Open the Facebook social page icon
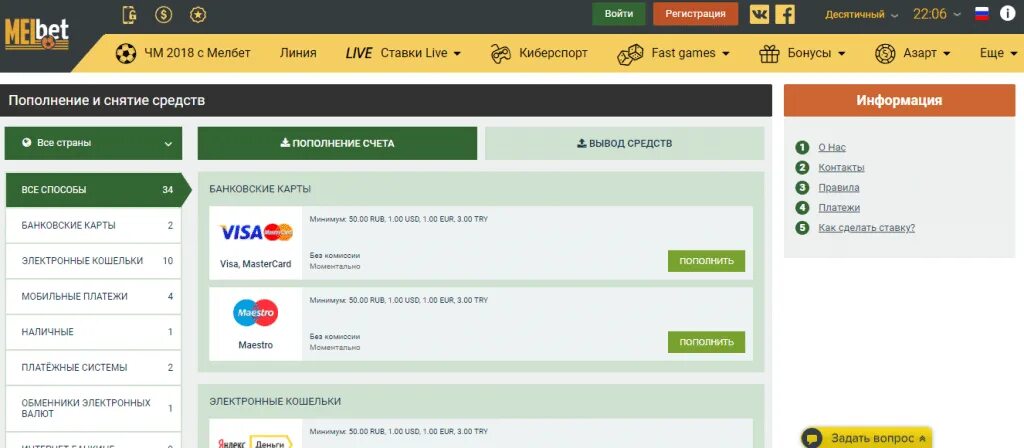Image resolution: width=1024 pixels, height=448 pixels. coord(785,14)
